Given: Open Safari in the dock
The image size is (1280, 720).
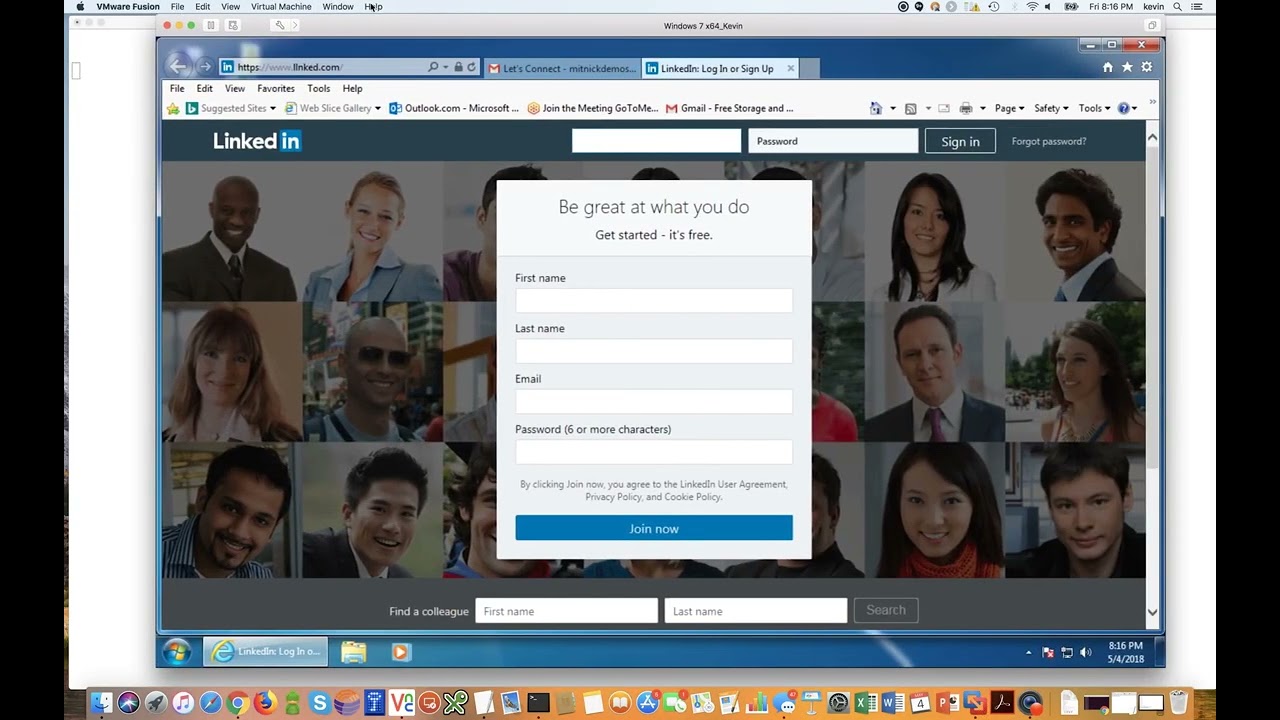Looking at the screenshot, I should [x=210, y=703].
